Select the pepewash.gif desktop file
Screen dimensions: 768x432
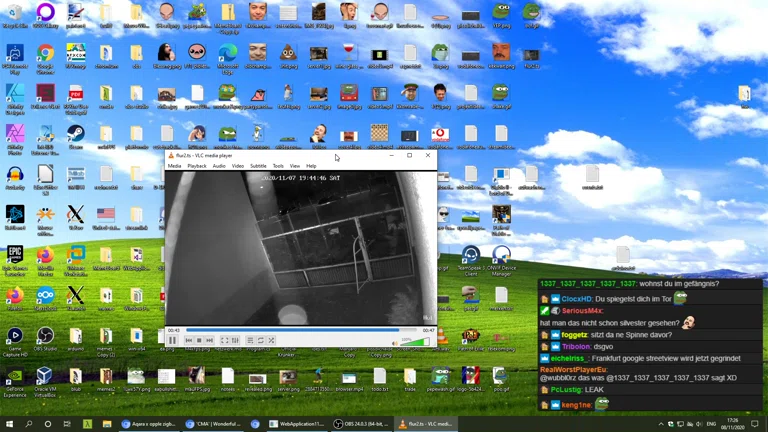point(440,380)
